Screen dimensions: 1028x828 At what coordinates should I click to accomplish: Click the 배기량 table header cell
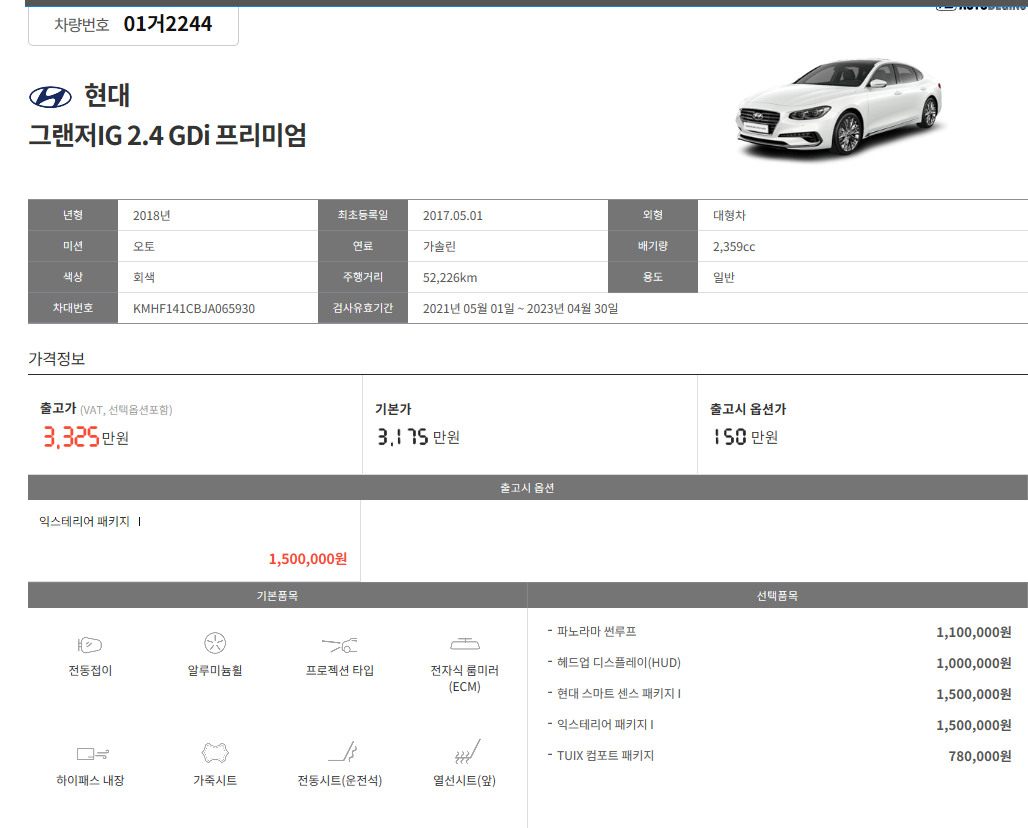click(653, 246)
